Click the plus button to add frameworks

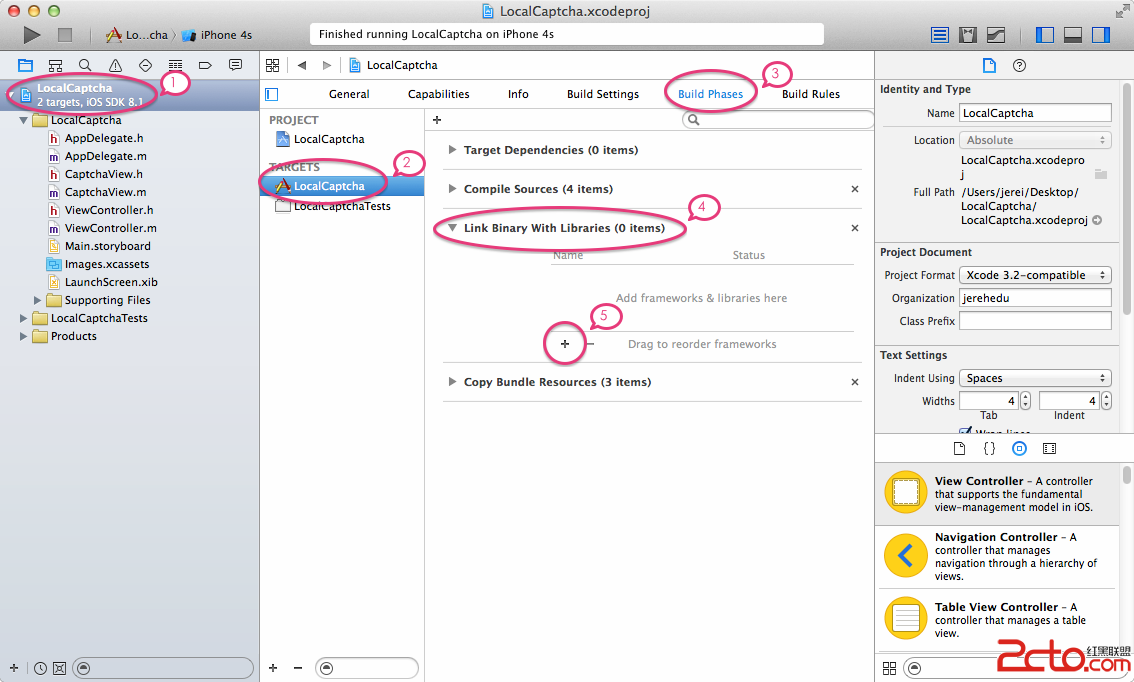coord(565,344)
